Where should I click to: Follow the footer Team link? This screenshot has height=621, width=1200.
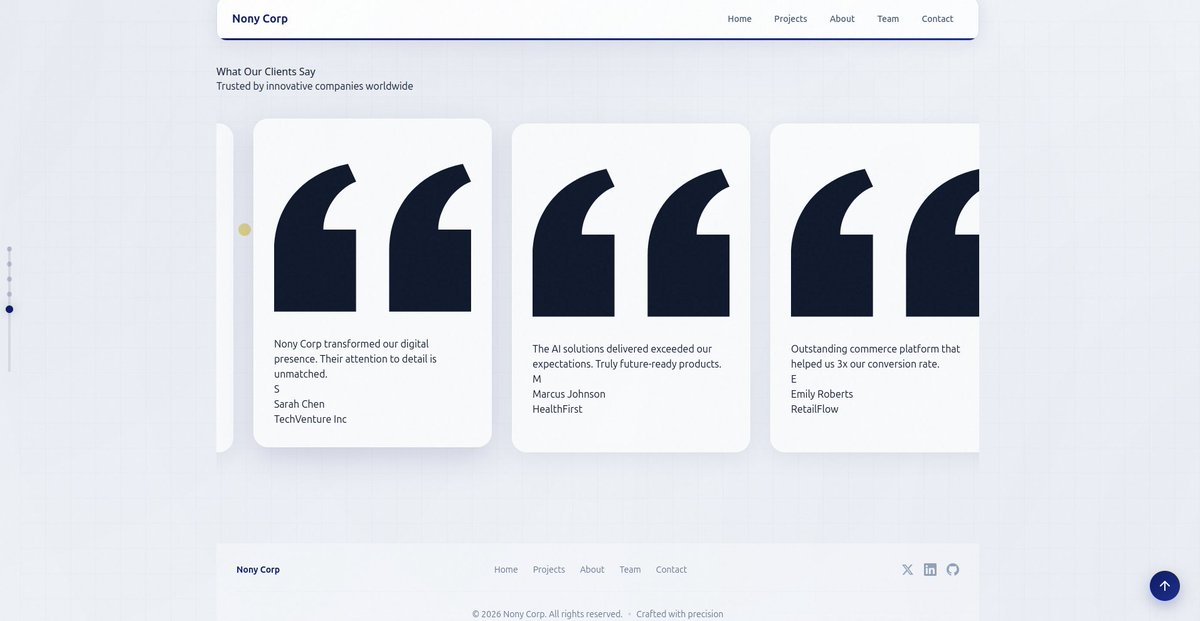tap(630, 570)
